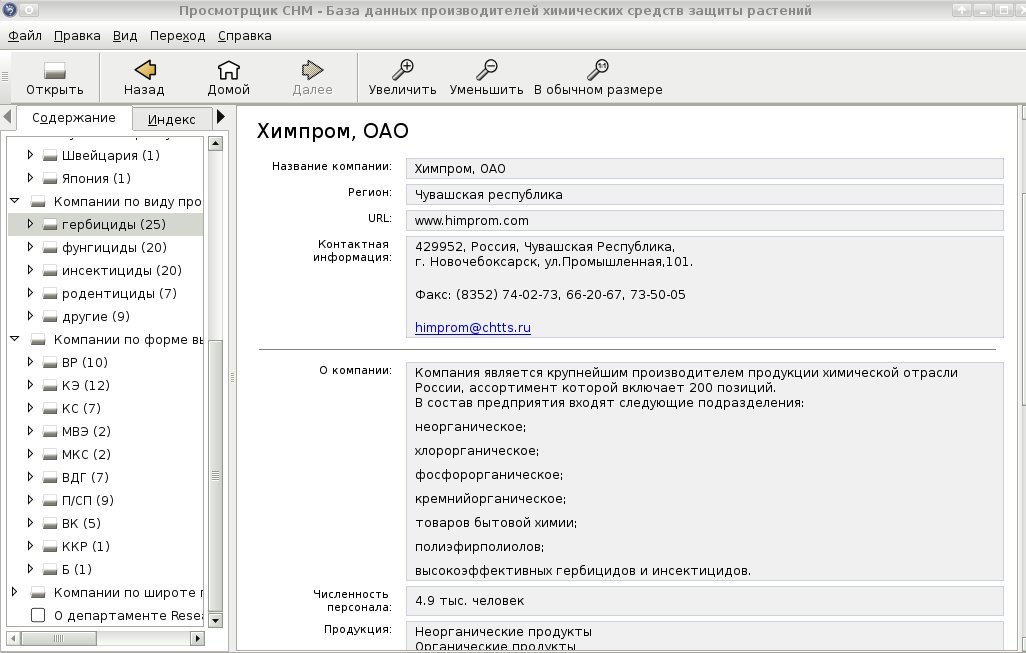The width and height of the screenshot is (1026, 653).
Task: Click the book icon beside ВР (10)
Action: (50, 362)
